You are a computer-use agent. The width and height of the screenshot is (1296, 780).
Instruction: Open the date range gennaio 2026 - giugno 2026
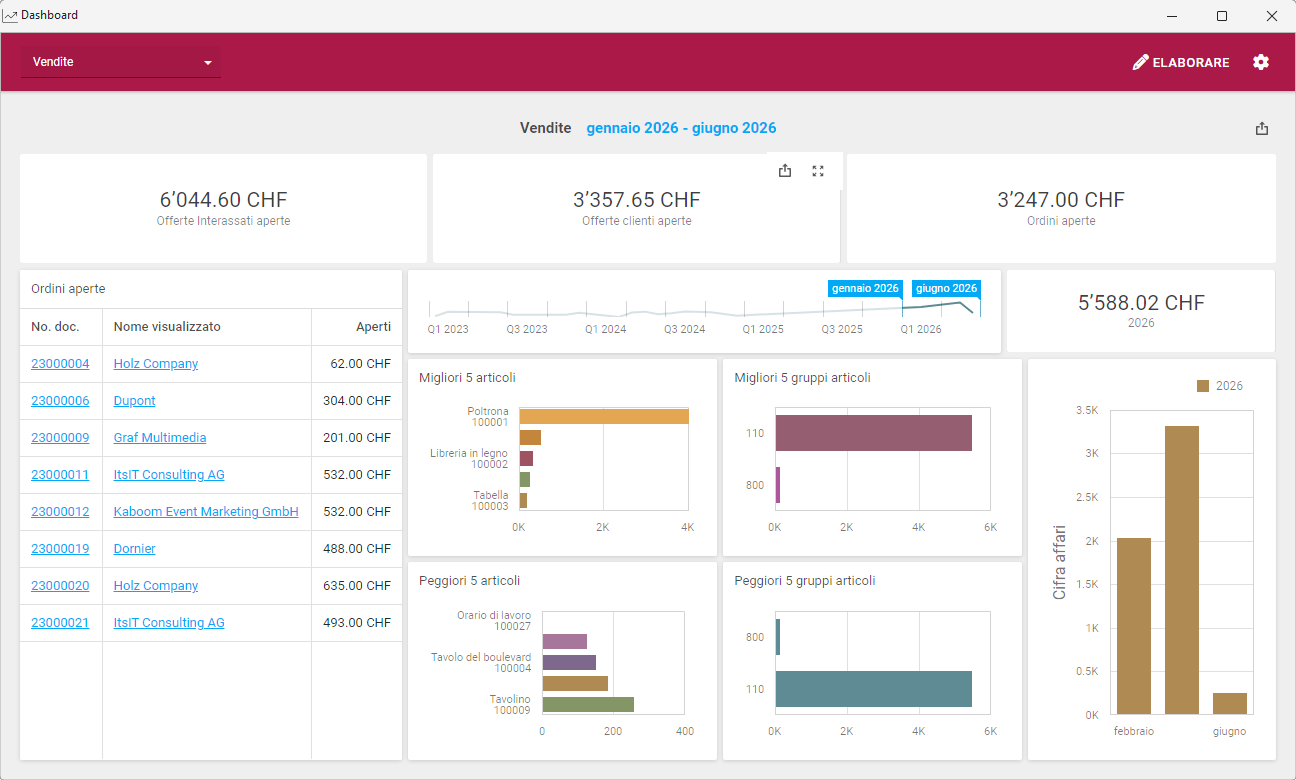681,128
